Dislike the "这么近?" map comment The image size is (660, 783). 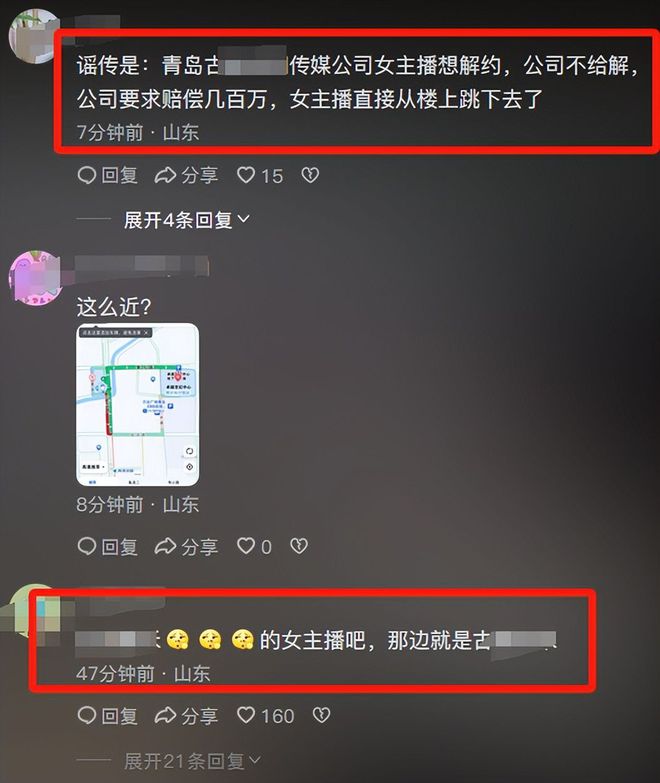[x=299, y=546]
